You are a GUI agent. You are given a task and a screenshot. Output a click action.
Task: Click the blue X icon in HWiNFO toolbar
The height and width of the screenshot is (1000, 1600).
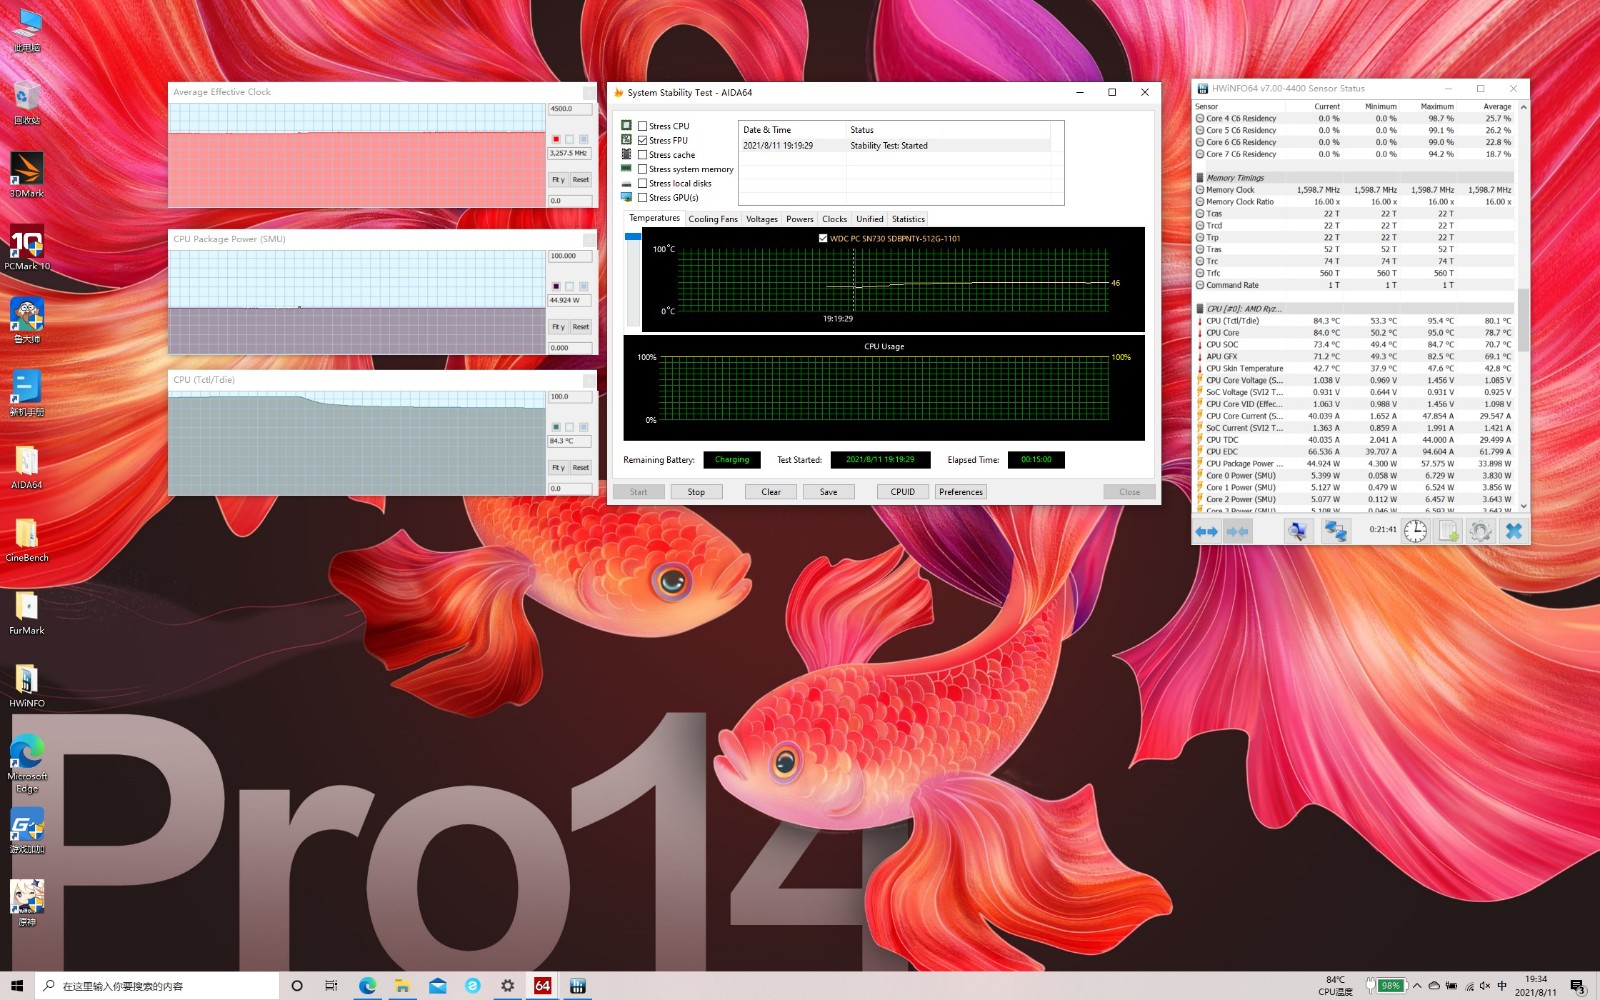click(x=1514, y=531)
